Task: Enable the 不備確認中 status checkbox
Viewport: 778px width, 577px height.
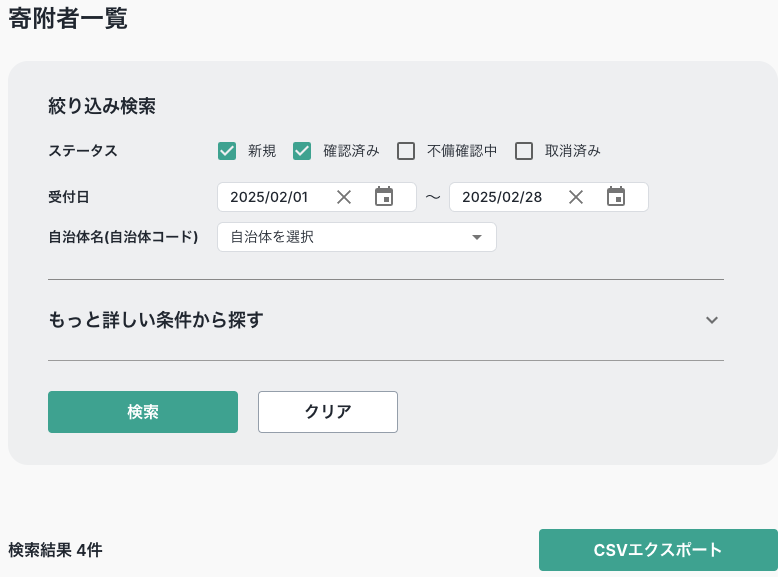Action: 406,151
